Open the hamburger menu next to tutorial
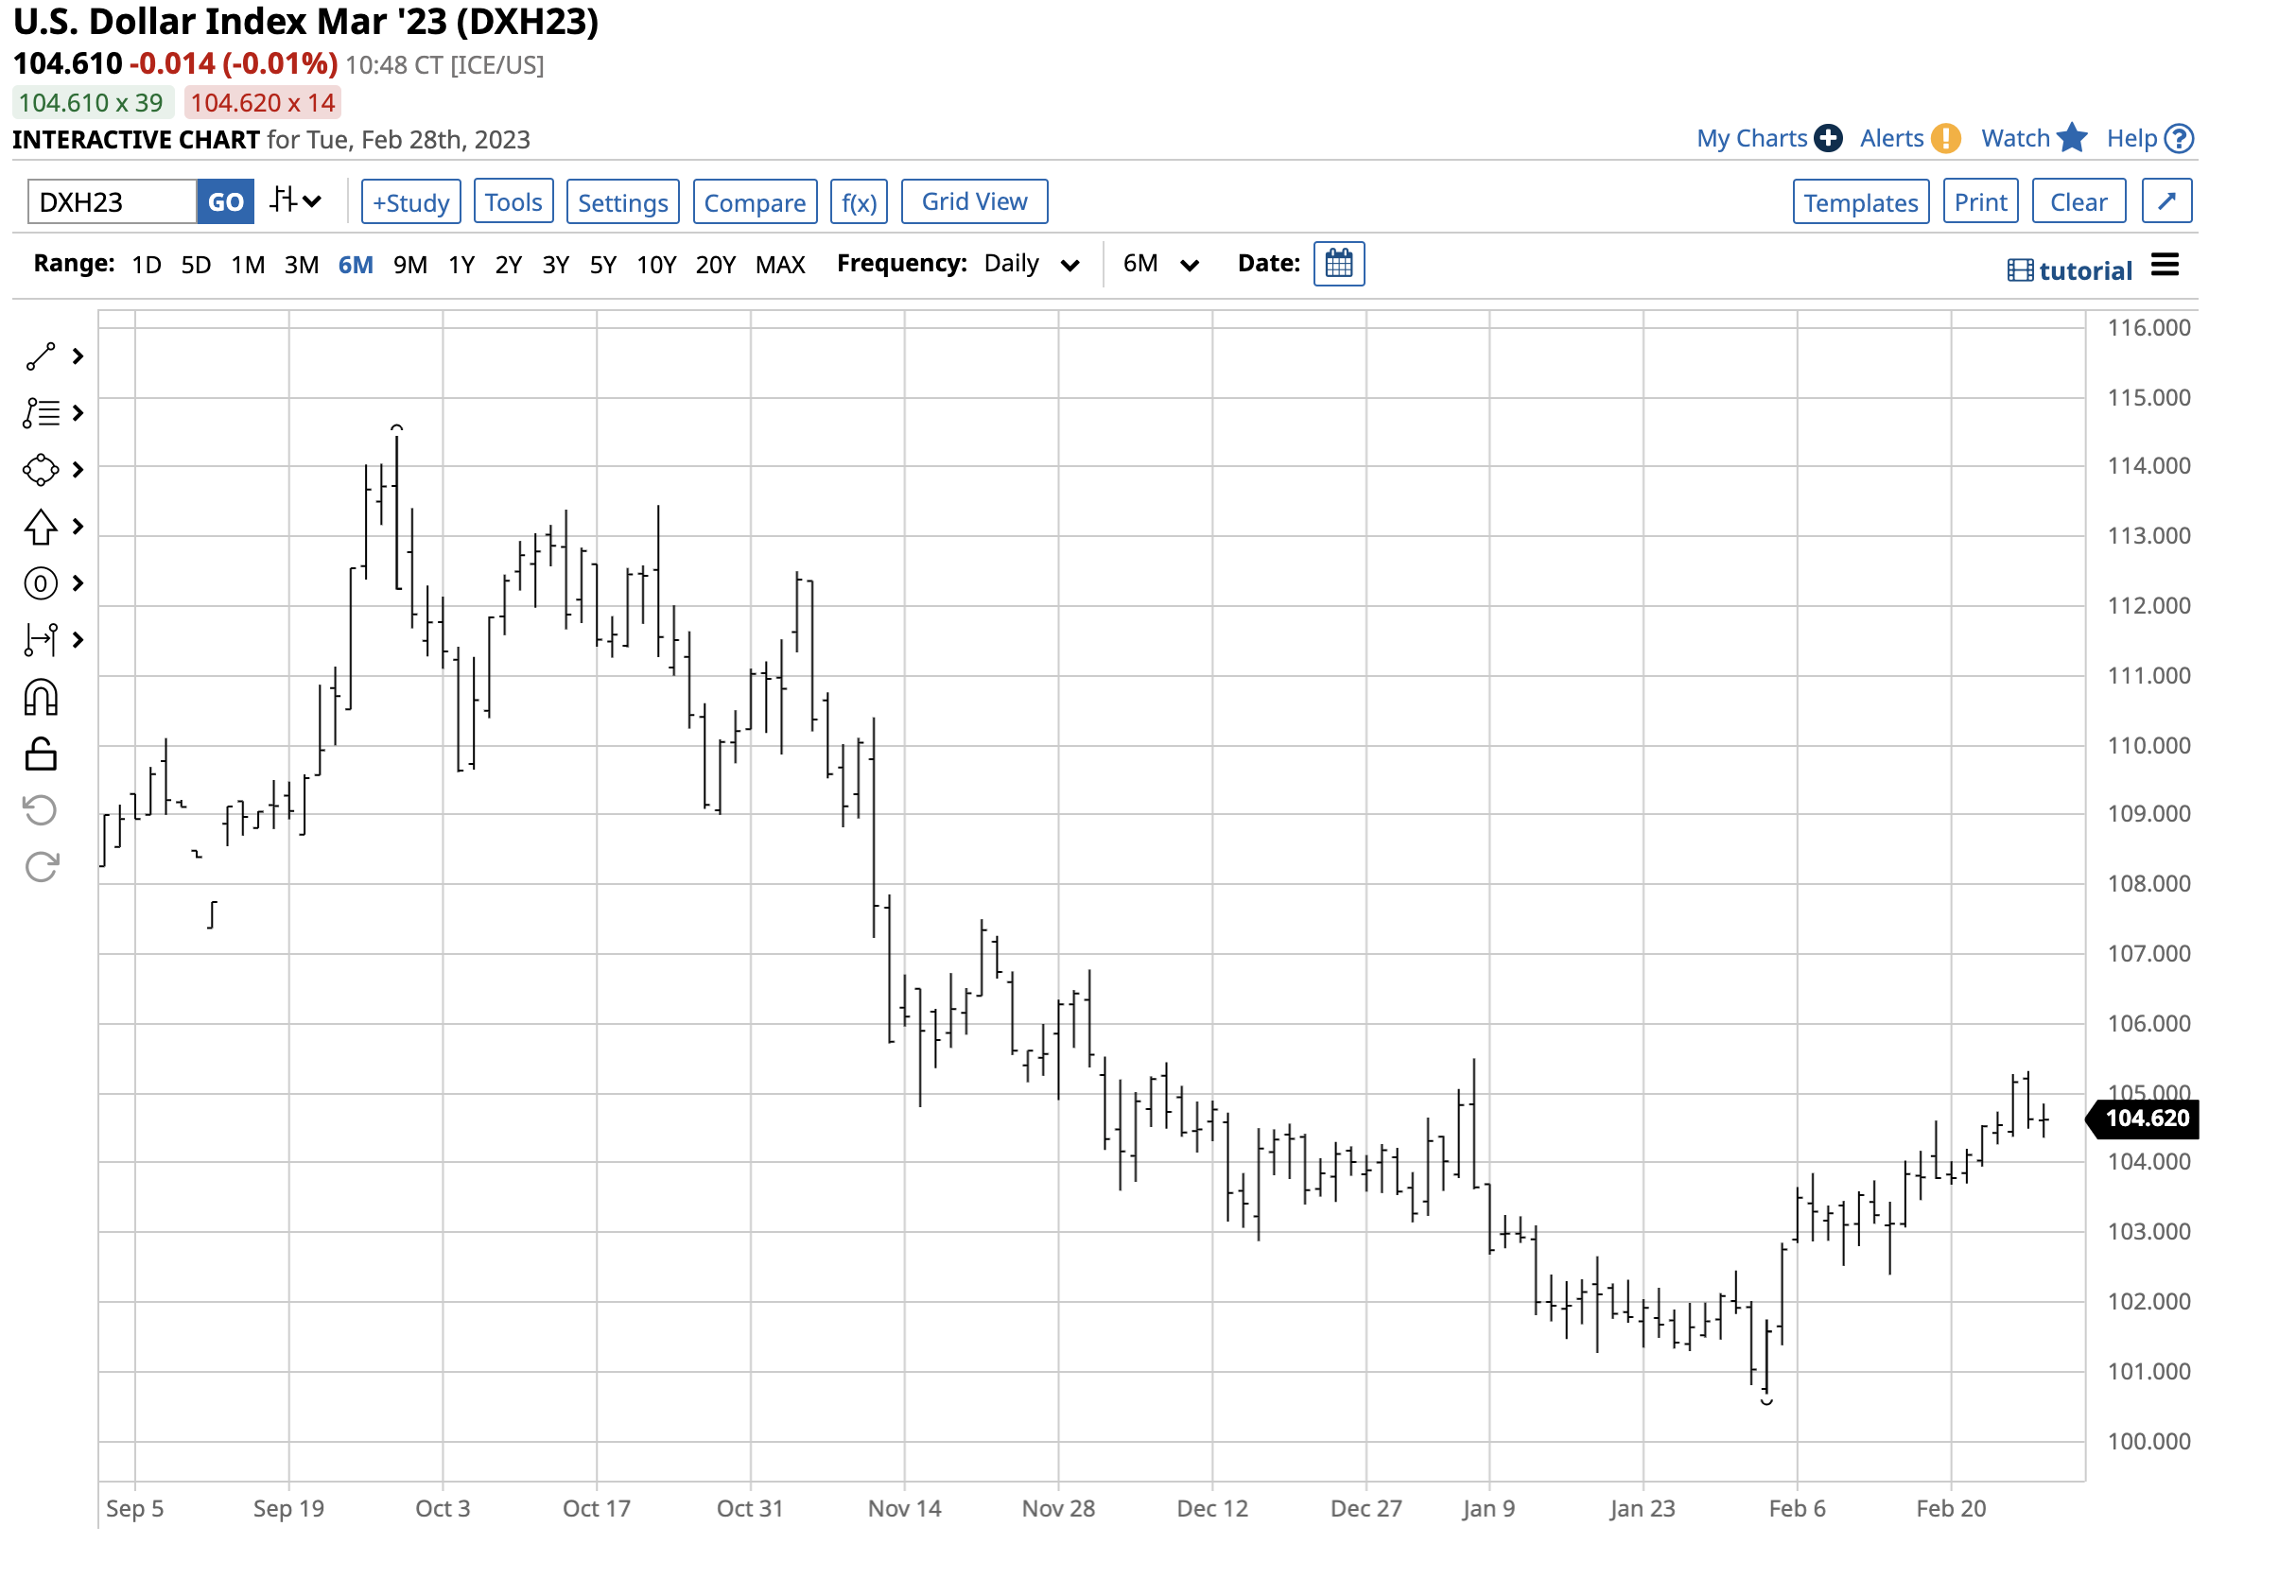The width and height of the screenshot is (2296, 1596). point(2164,266)
